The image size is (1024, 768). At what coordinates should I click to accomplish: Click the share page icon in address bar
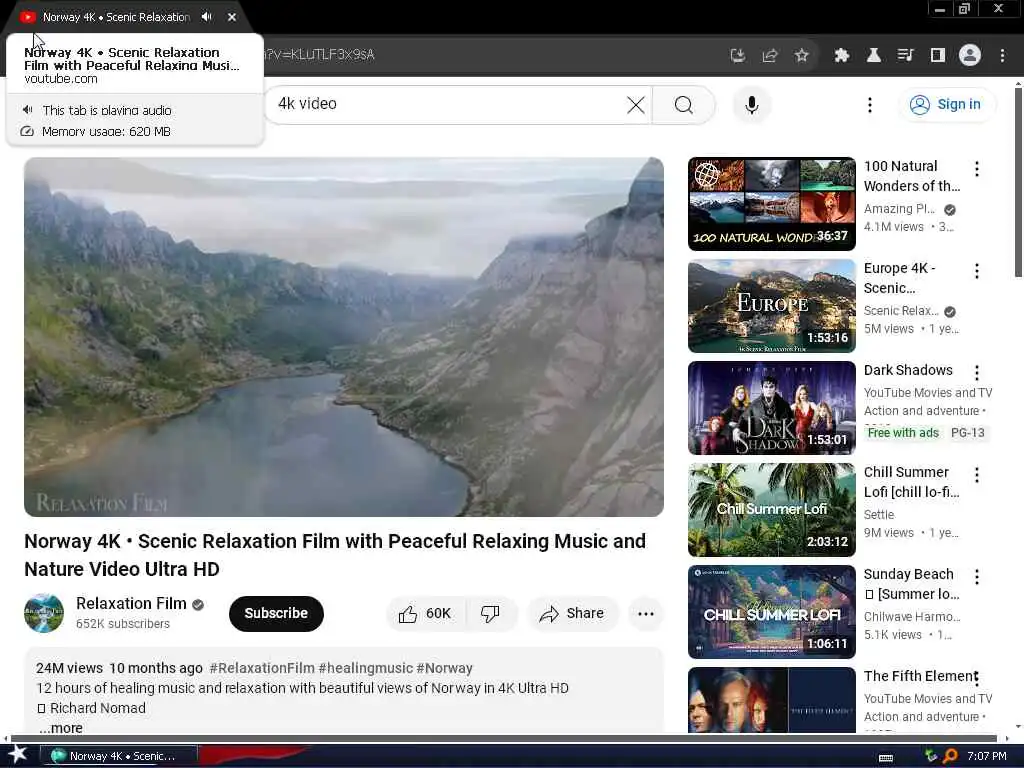click(769, 56)
